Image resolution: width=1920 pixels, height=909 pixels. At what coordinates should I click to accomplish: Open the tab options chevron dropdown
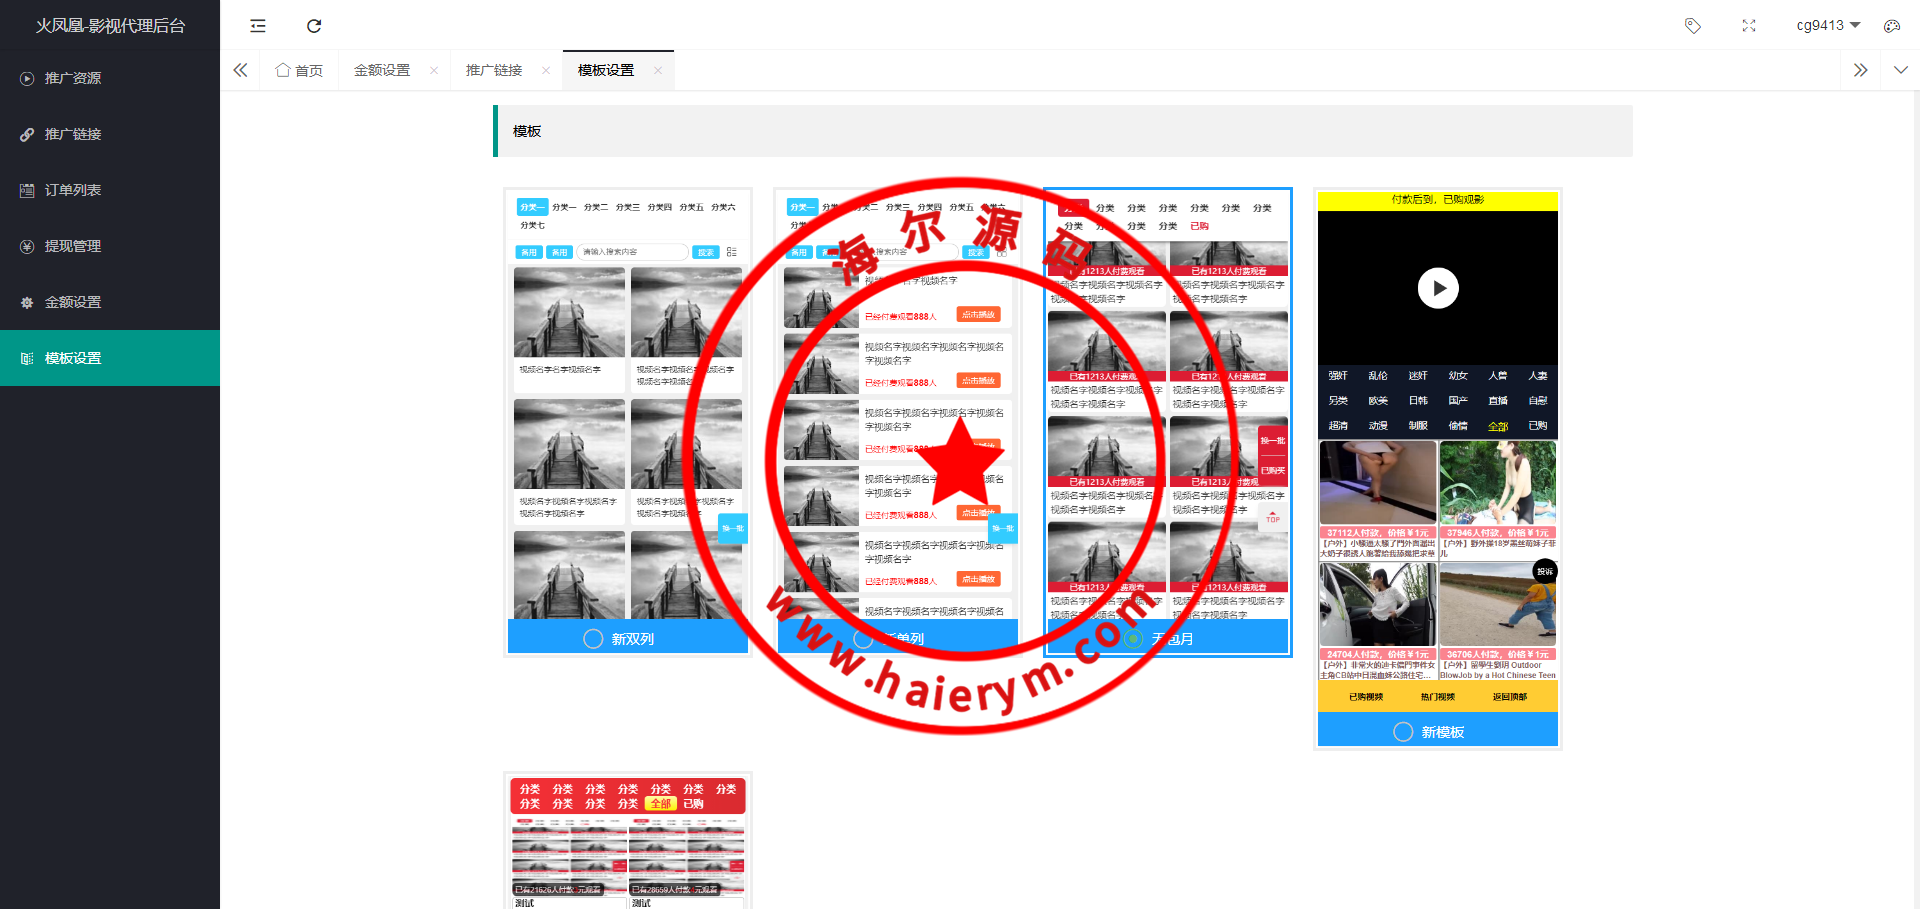pos(1900,70)
